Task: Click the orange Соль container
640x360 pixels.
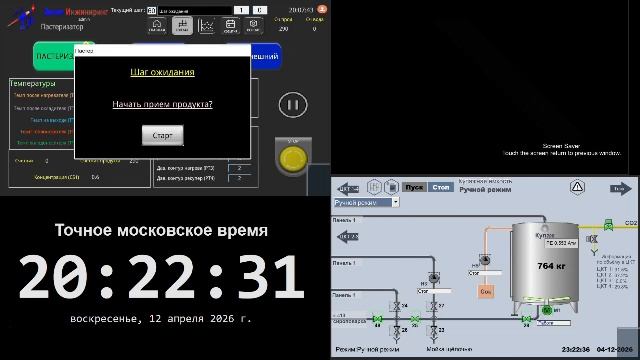Action: coord(486,291)
